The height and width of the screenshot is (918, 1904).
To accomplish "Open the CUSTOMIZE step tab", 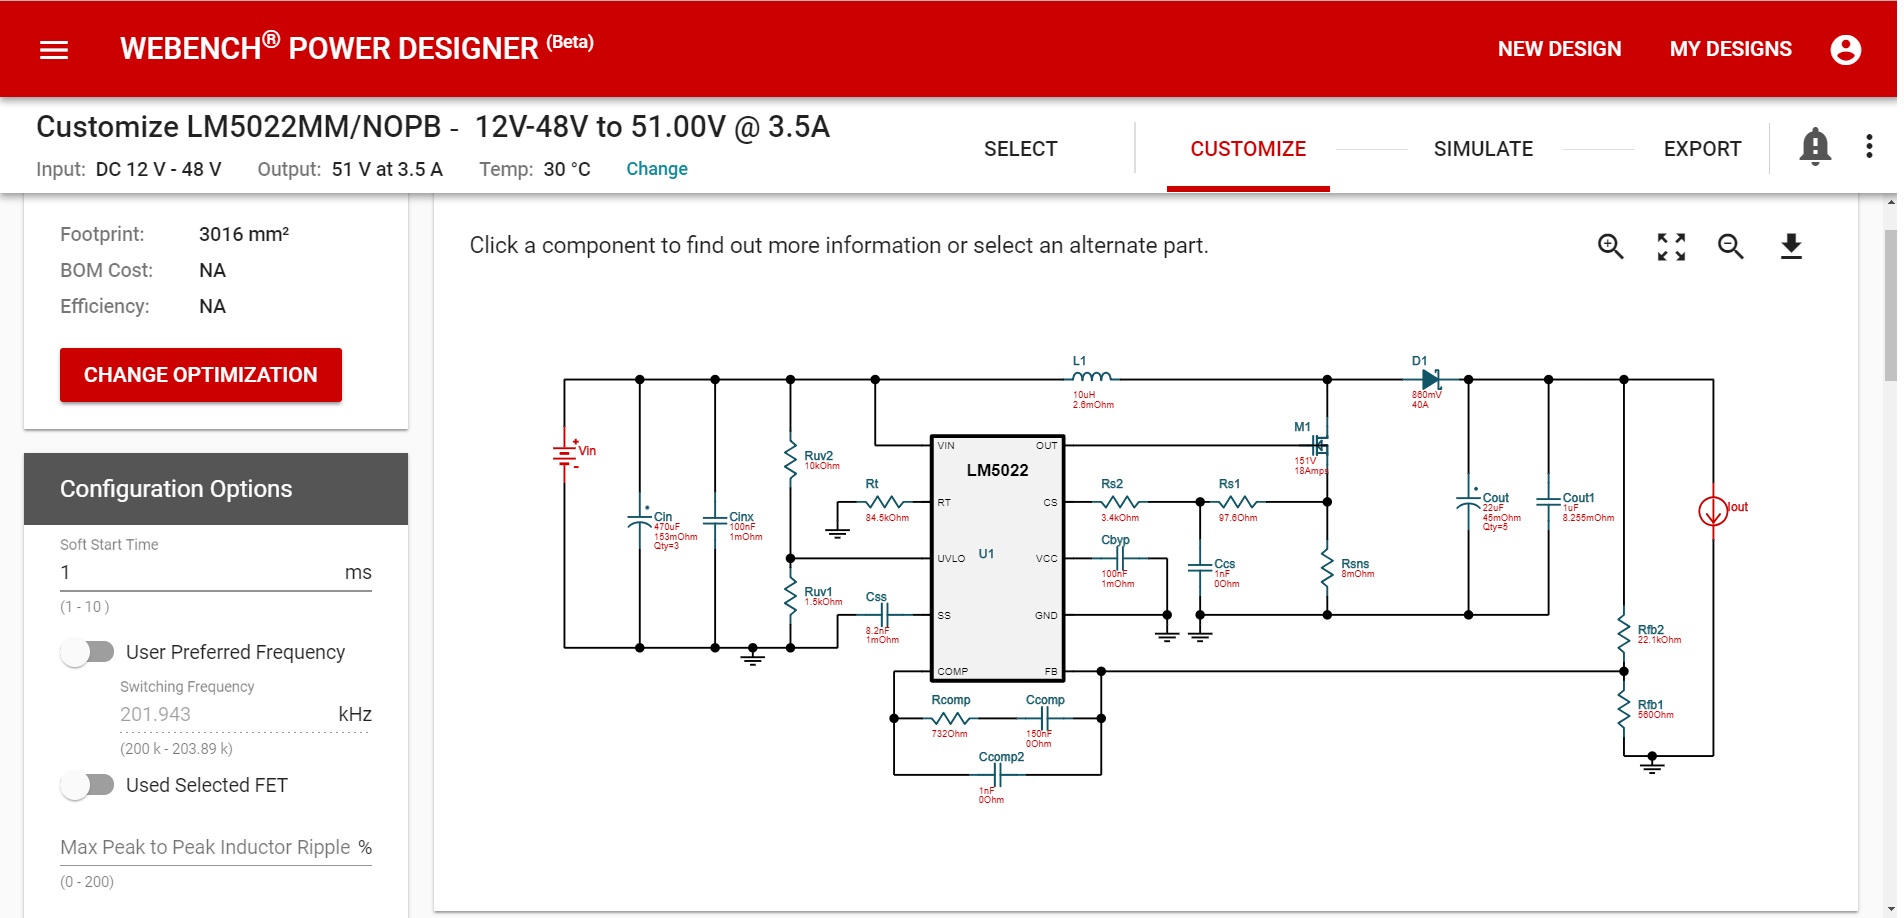I will [1248, 149].
